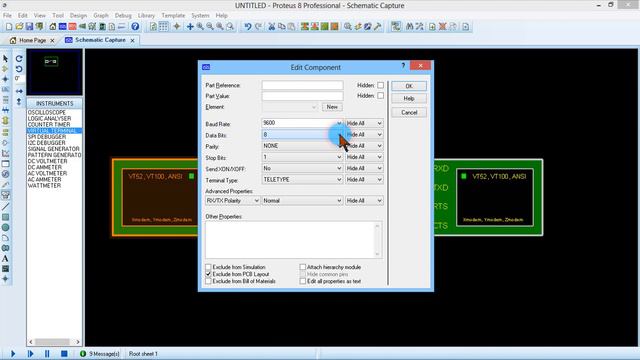Go to Home Page via house toolbar icon
This screenshot has width=640, height=360.
(x=53, y=27)
